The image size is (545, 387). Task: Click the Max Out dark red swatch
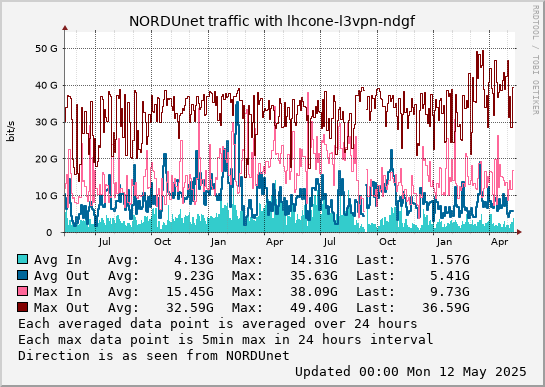(x=22, y=307)
